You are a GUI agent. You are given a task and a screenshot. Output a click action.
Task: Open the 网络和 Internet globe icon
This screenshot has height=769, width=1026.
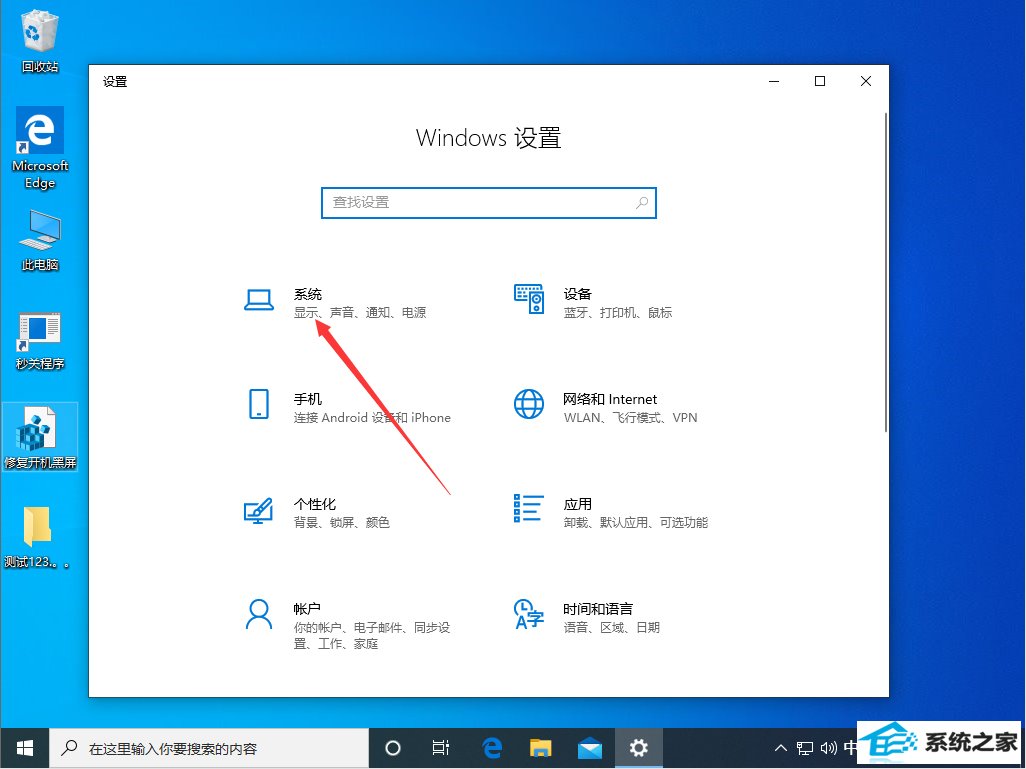(x=529, y=404)
